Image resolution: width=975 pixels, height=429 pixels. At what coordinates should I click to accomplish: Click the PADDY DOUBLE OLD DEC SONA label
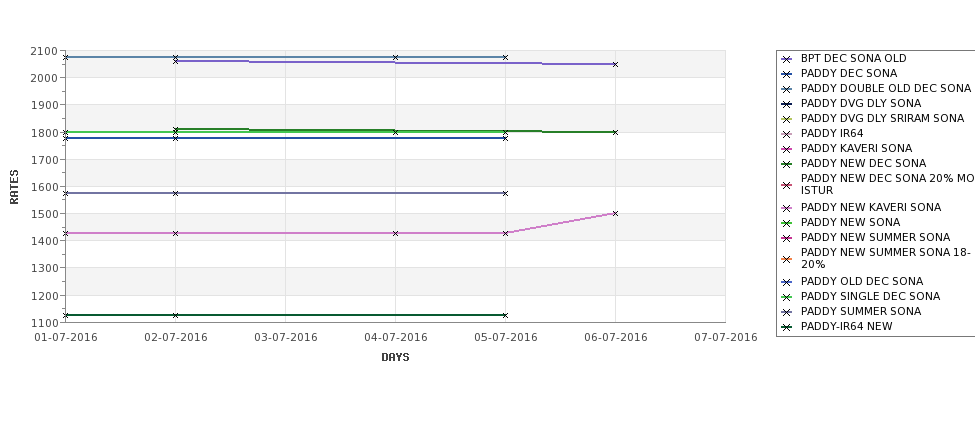coord(885,88)
